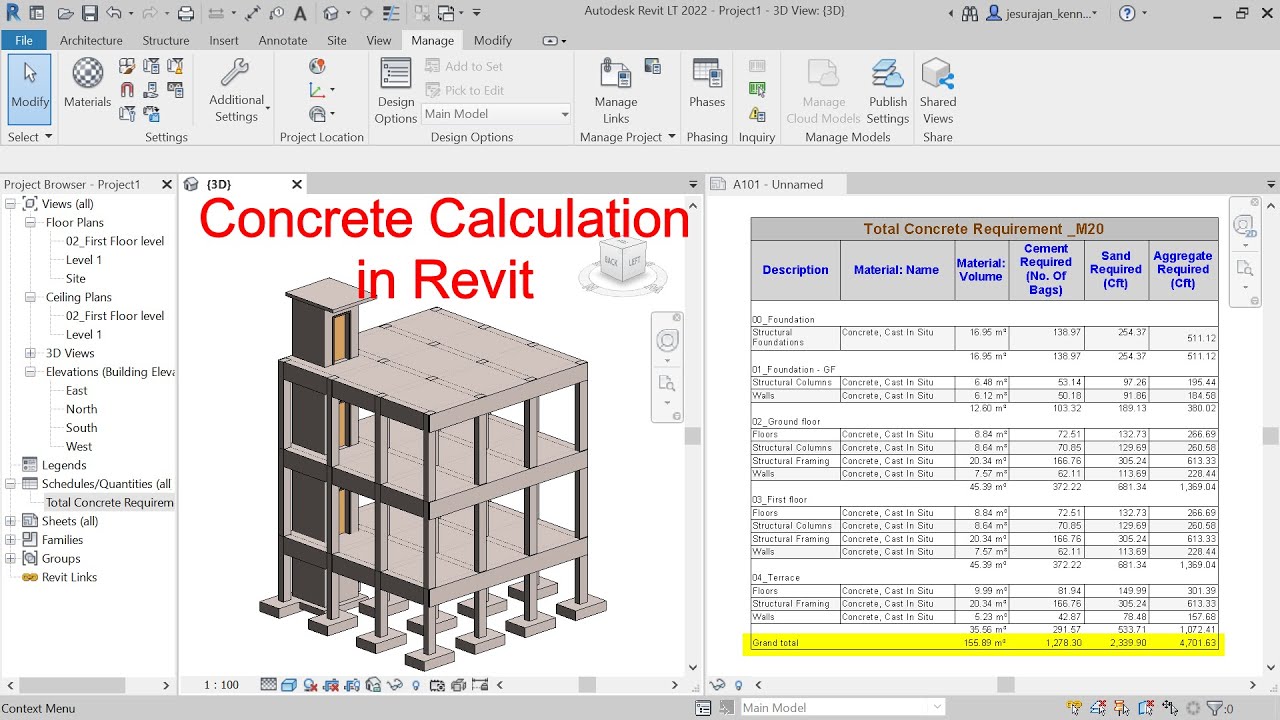
Task: Toggle Temporary Hide/Isolate glasses in 3D view bar
Action: 394,685
